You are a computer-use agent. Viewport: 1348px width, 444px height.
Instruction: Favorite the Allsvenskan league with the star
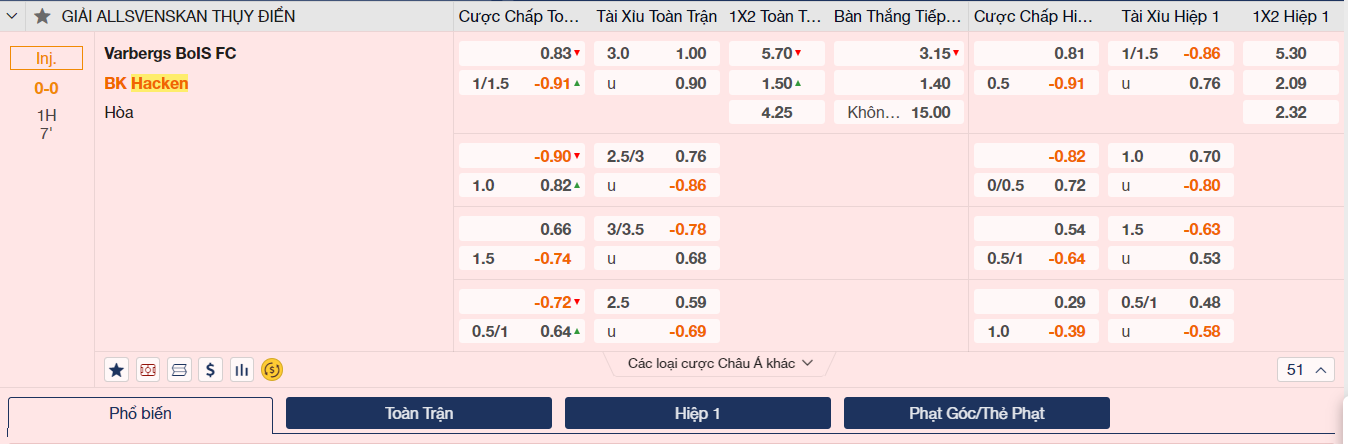click(x=42, y=17)
